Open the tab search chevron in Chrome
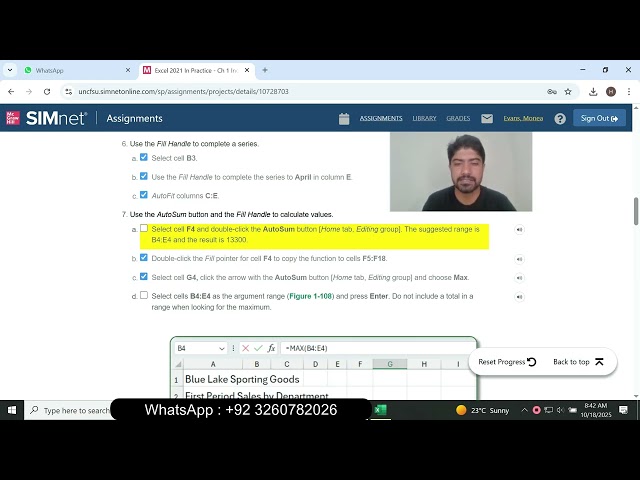Screen dimensions: 640x480 tap(10, 70)
